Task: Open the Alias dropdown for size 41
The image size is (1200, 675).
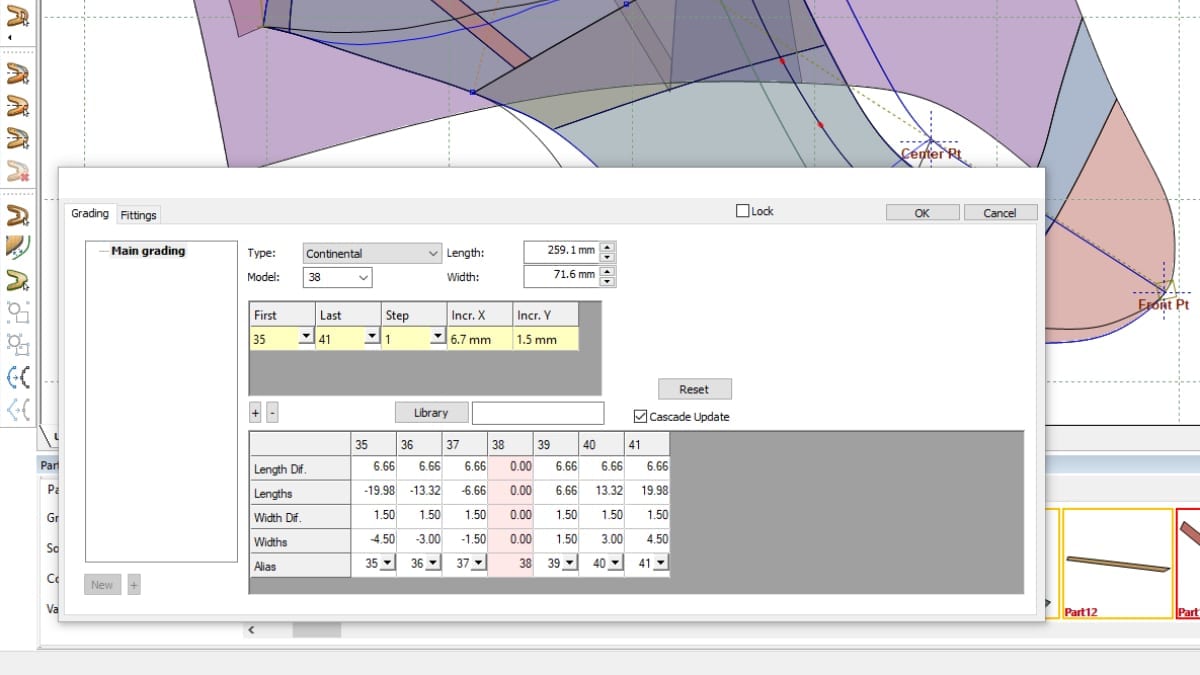Action: pyautogui.click(x=657, y=563)
